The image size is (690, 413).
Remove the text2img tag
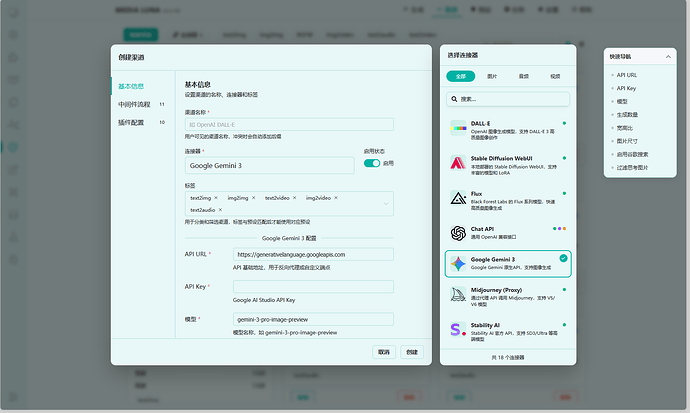pos(216,198)
